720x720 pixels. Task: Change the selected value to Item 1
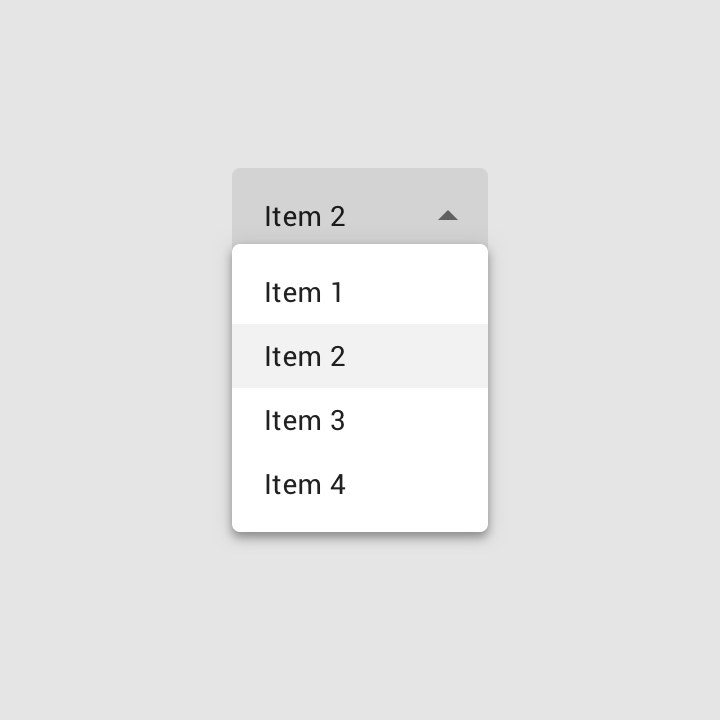coord(359,293)
